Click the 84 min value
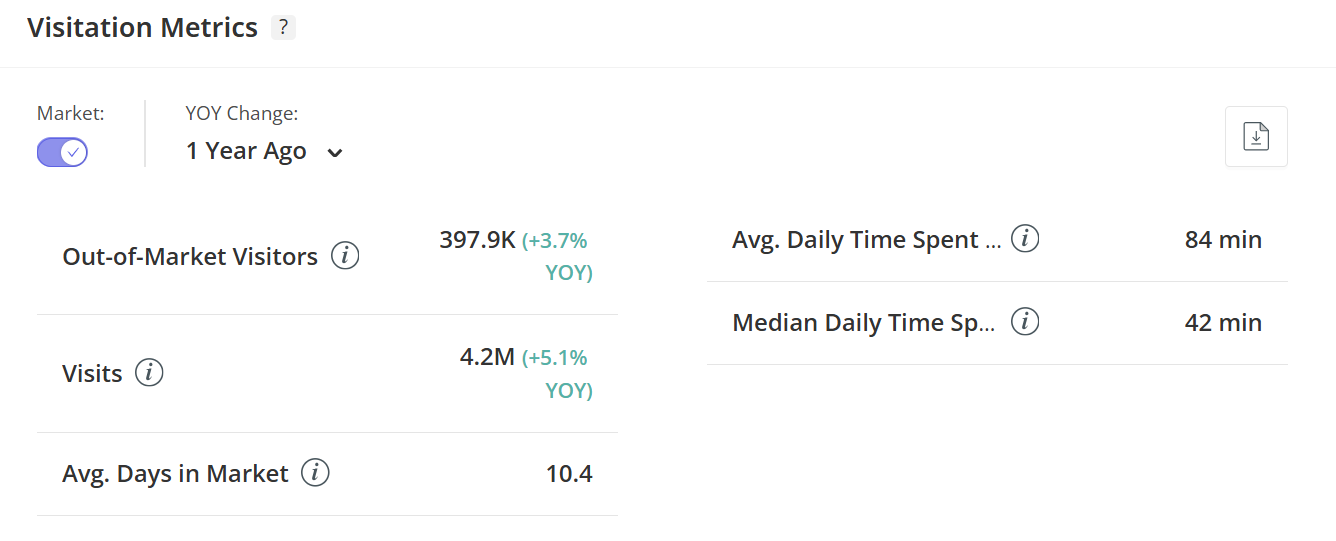The image size is (1336, 541). [1223, 240]
